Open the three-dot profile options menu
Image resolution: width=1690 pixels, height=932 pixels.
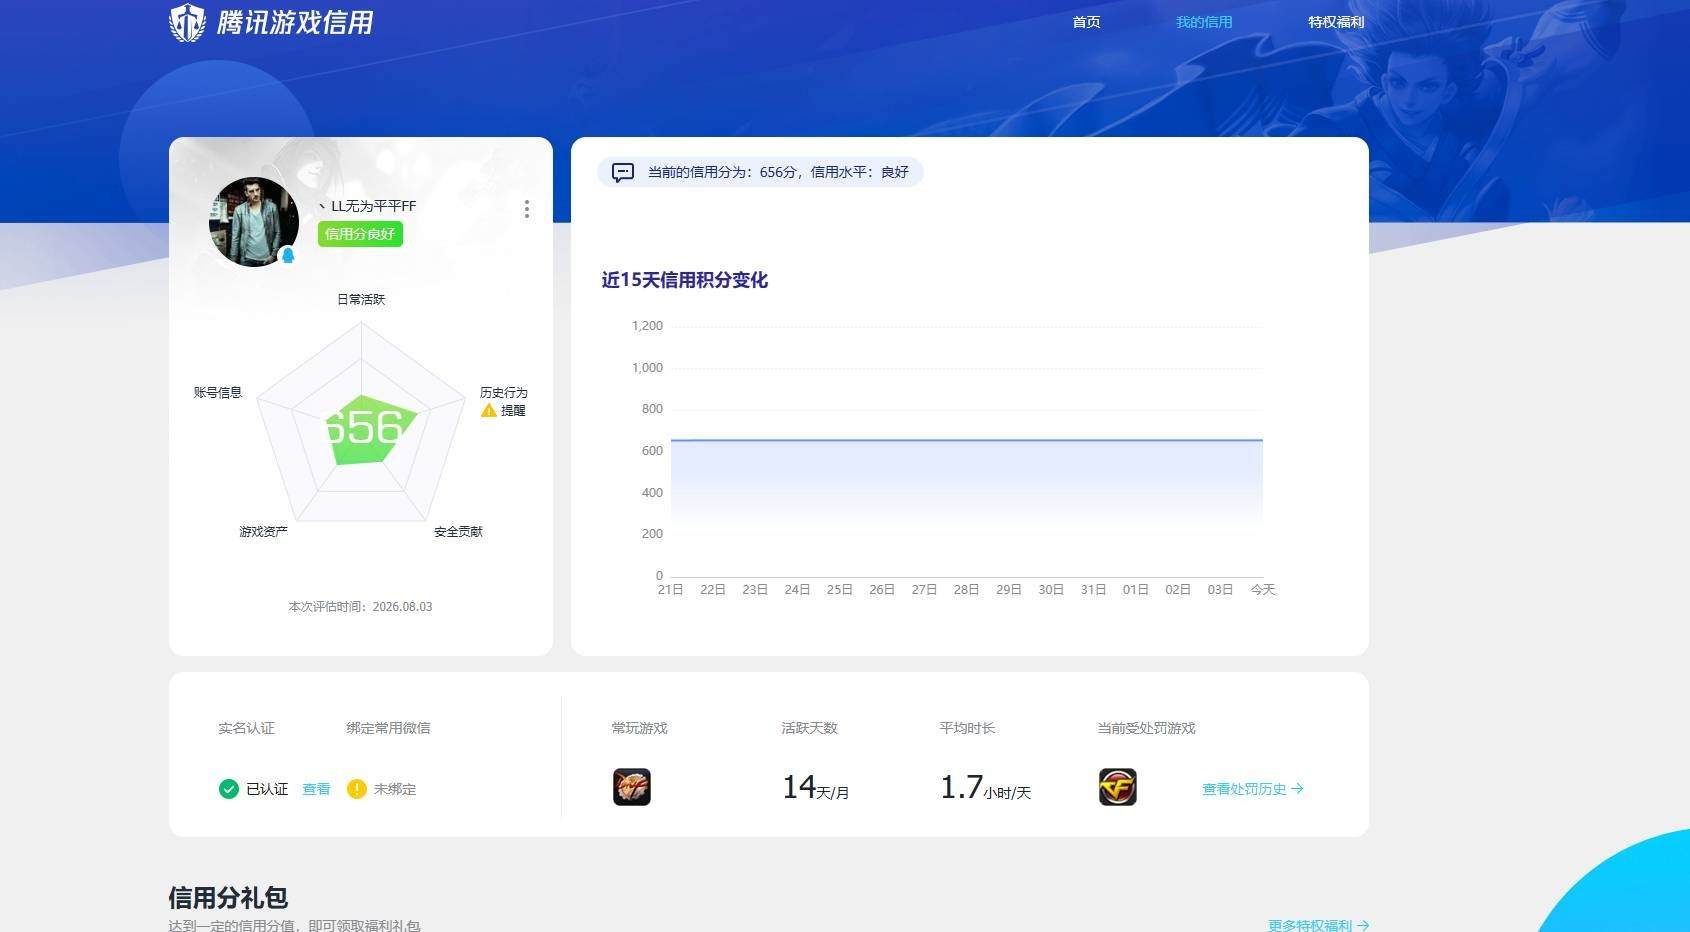pyautogui.click(x=527, y=209)
